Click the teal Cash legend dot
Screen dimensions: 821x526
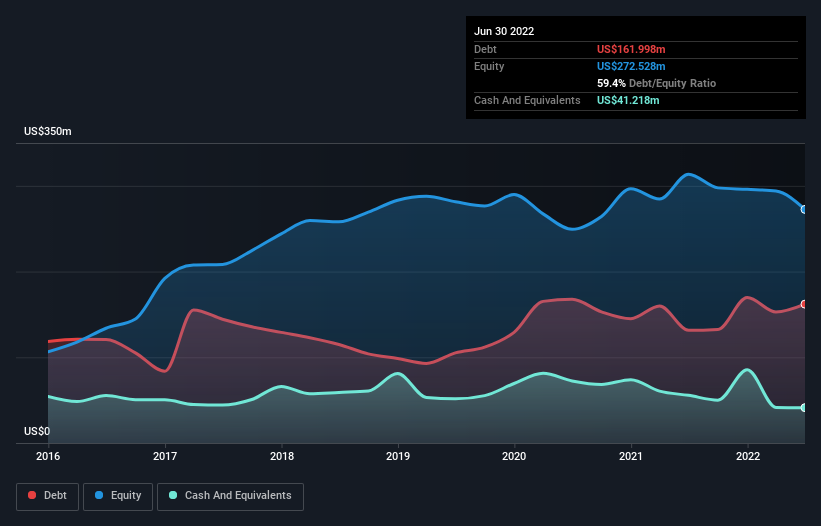click(x=173, y=495)
